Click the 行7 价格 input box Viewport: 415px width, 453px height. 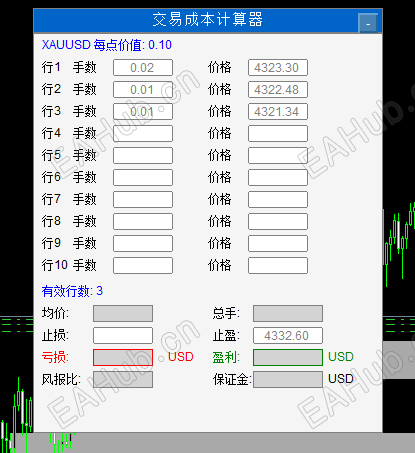coord(278,200)
